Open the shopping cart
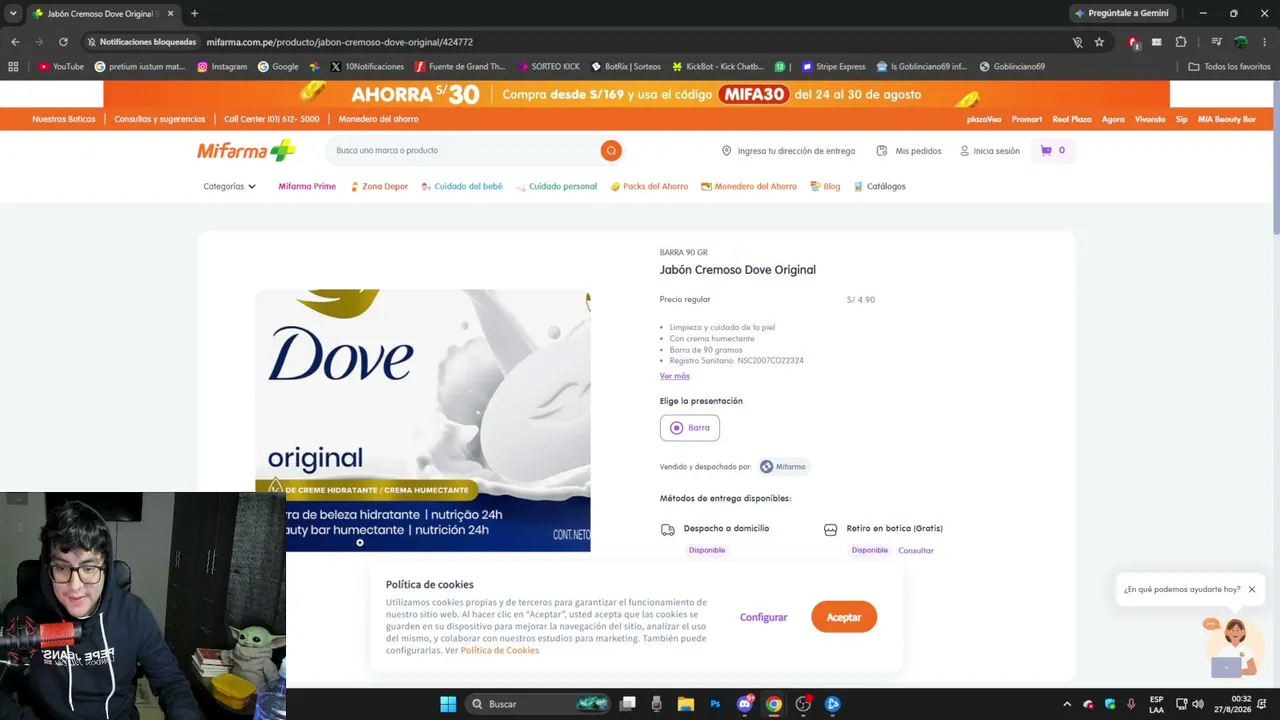The image size is (1280, 720). [x=1052, y=150]
